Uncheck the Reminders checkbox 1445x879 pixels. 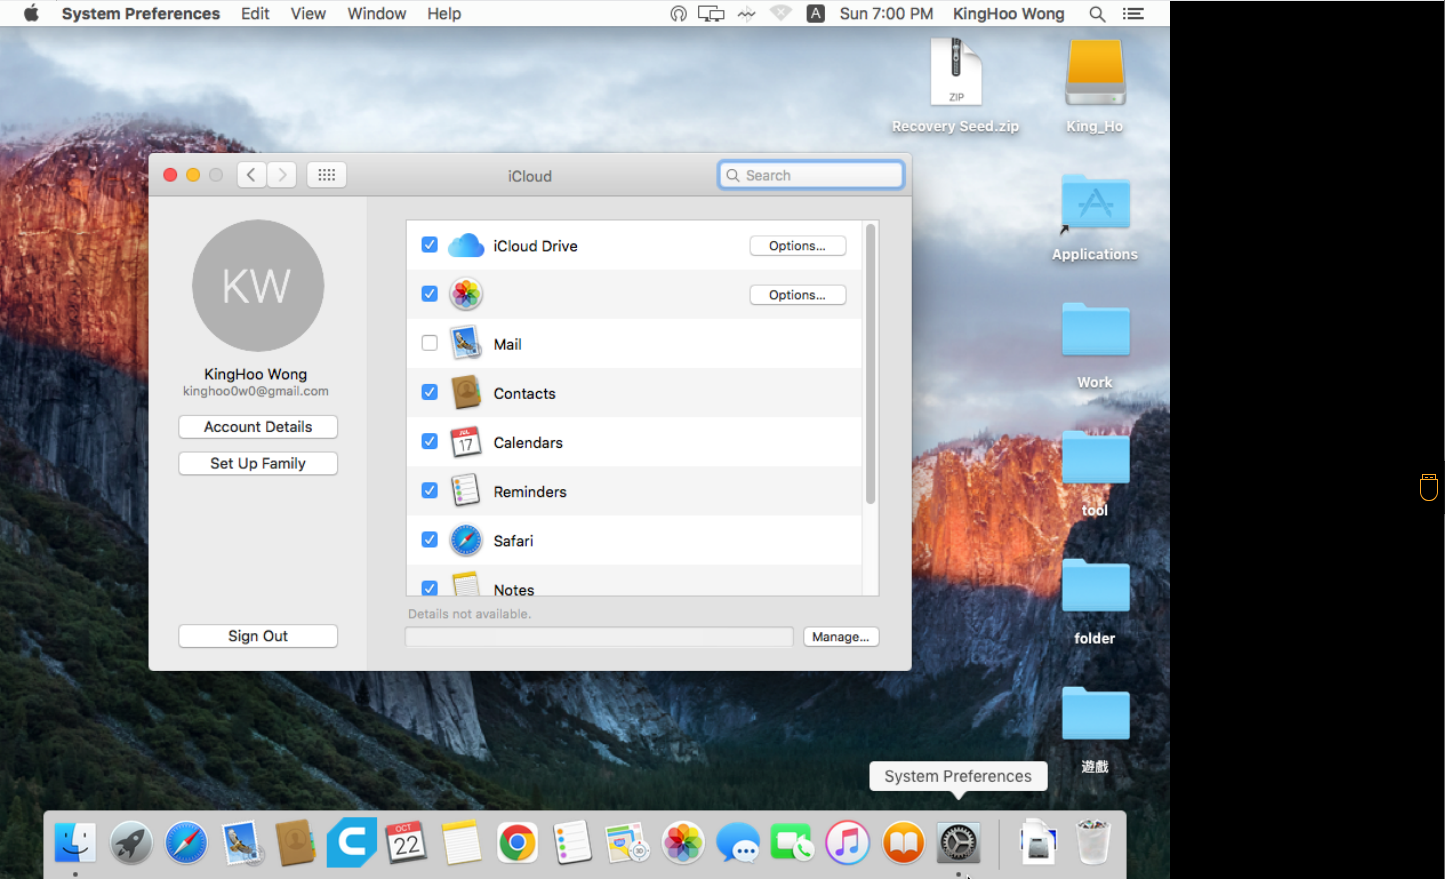pos(430,490)
